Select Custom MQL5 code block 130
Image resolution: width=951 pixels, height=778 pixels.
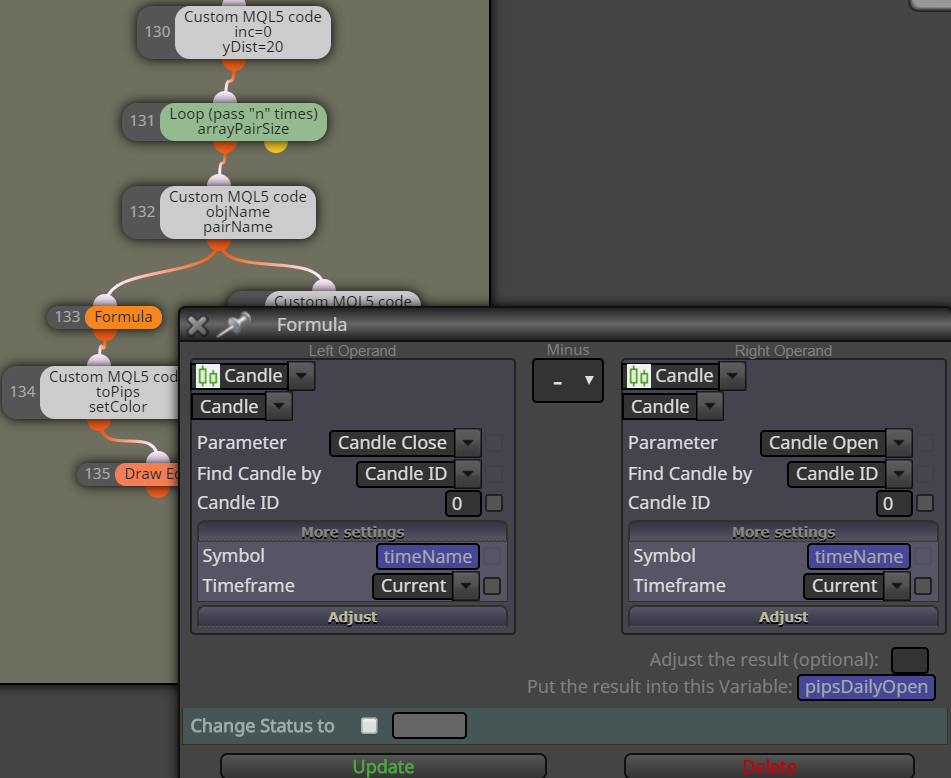(253, 32)
